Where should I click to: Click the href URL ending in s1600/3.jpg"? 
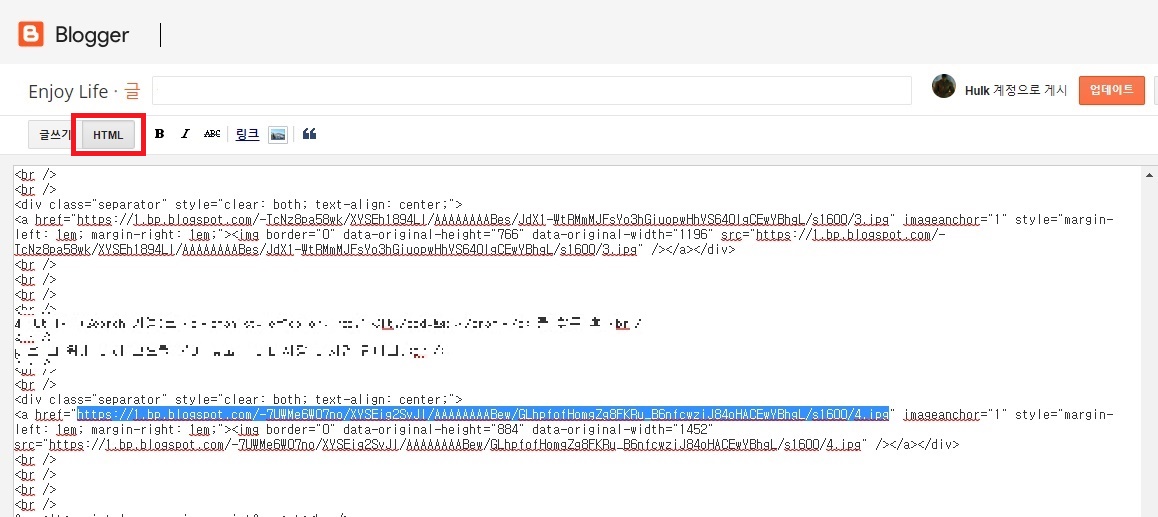coord(486,219)
